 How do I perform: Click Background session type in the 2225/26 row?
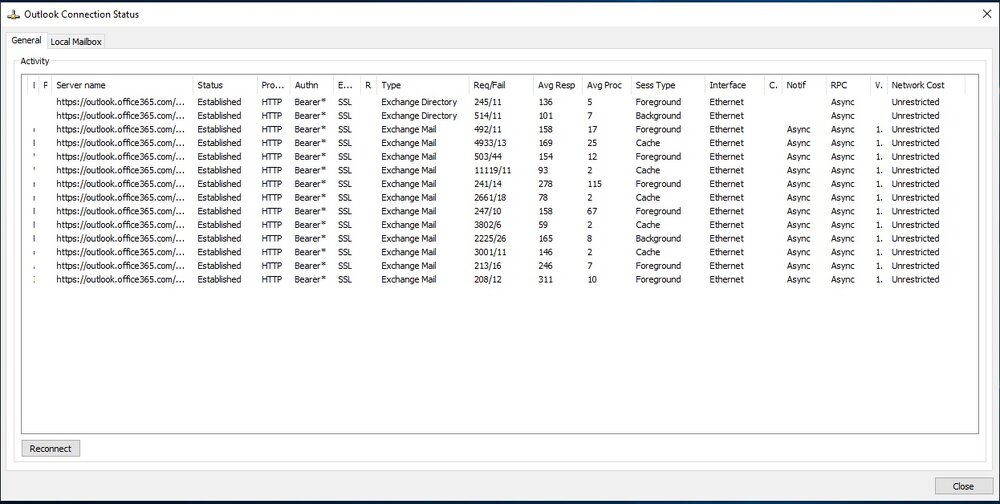pos(658,239)
